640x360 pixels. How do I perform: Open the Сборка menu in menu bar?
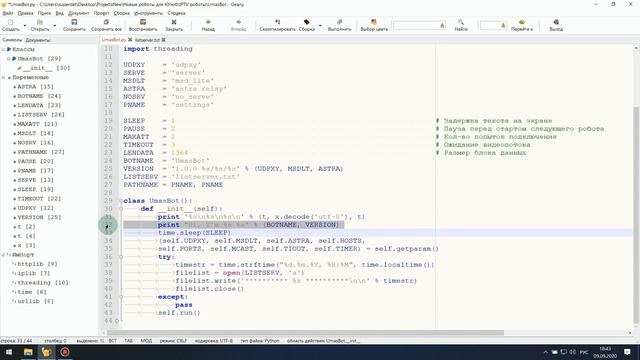click(x=122, y=13)
